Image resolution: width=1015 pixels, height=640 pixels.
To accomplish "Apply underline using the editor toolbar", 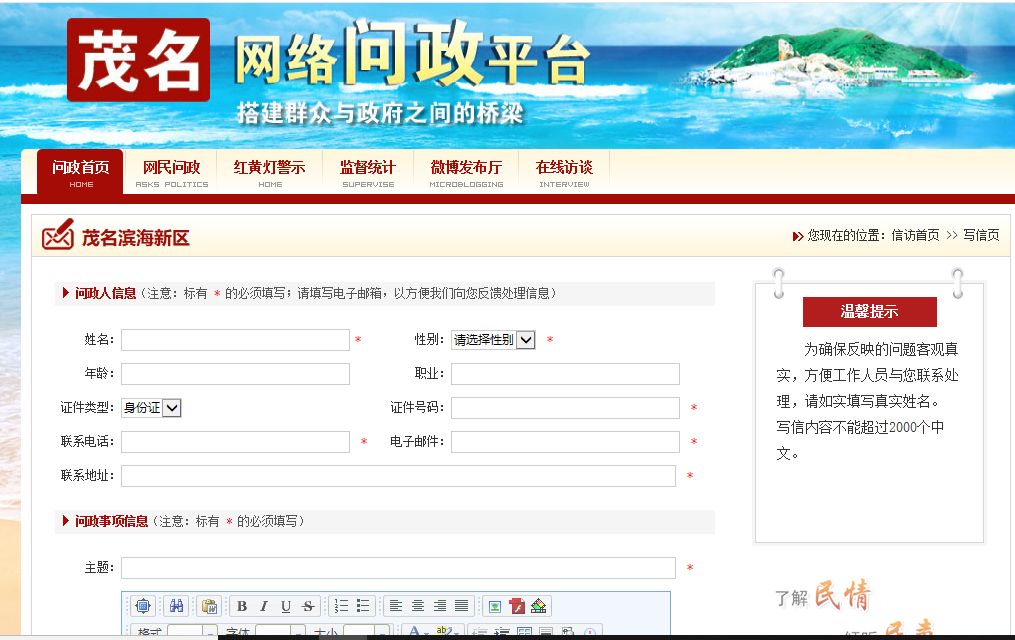I will pyautogui.click(x=286, y=606).
